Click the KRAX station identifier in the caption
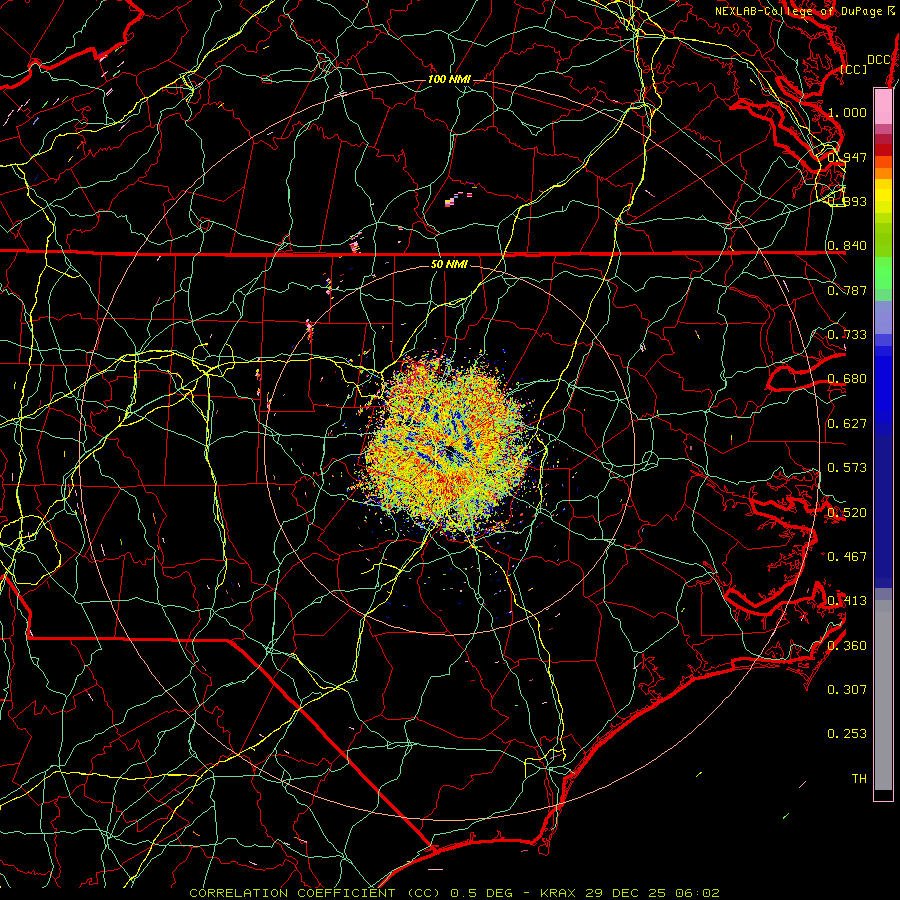 [560, 893]
